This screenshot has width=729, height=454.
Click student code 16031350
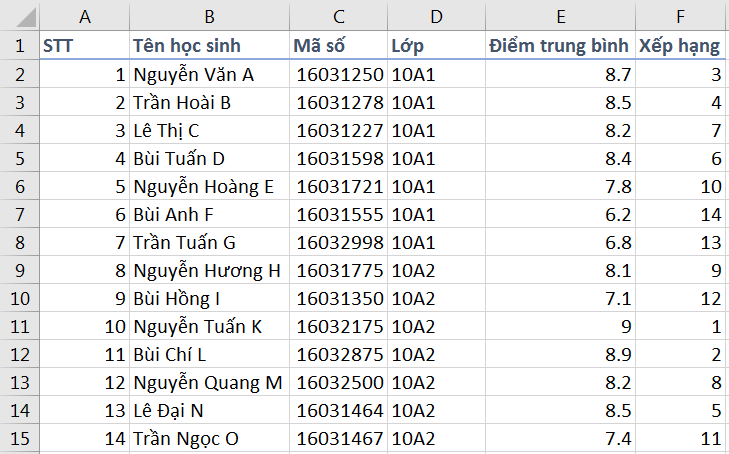(x=338, y=298)
